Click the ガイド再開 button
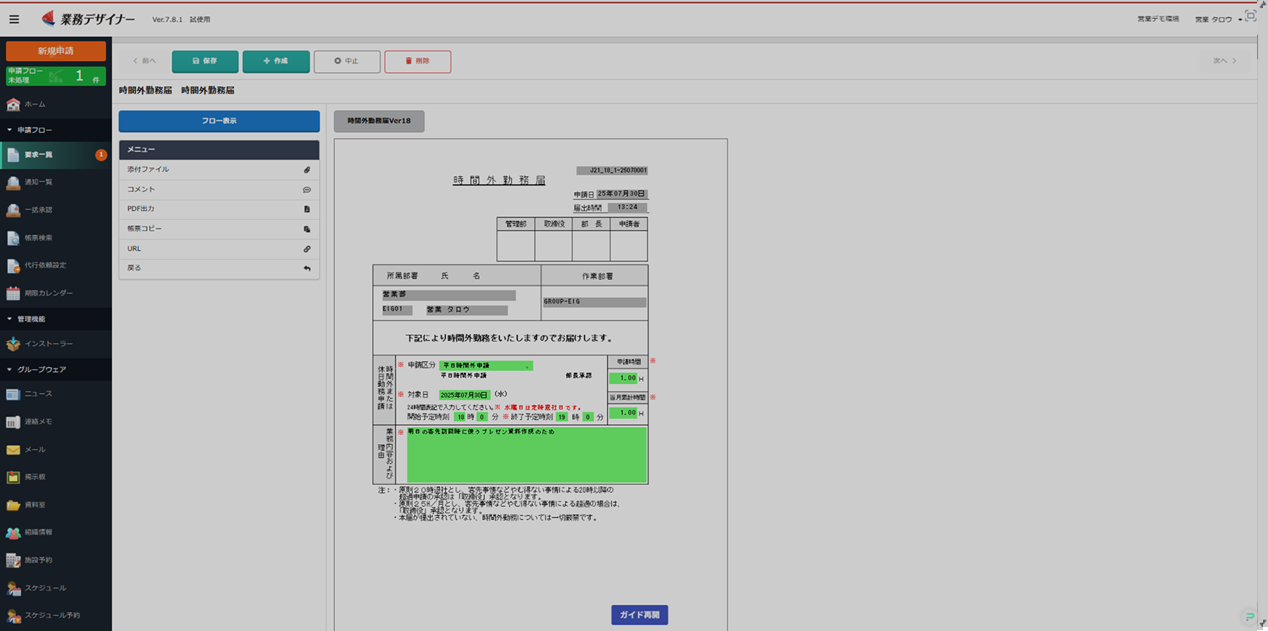The image size is (1268, 631). point(639,615)
